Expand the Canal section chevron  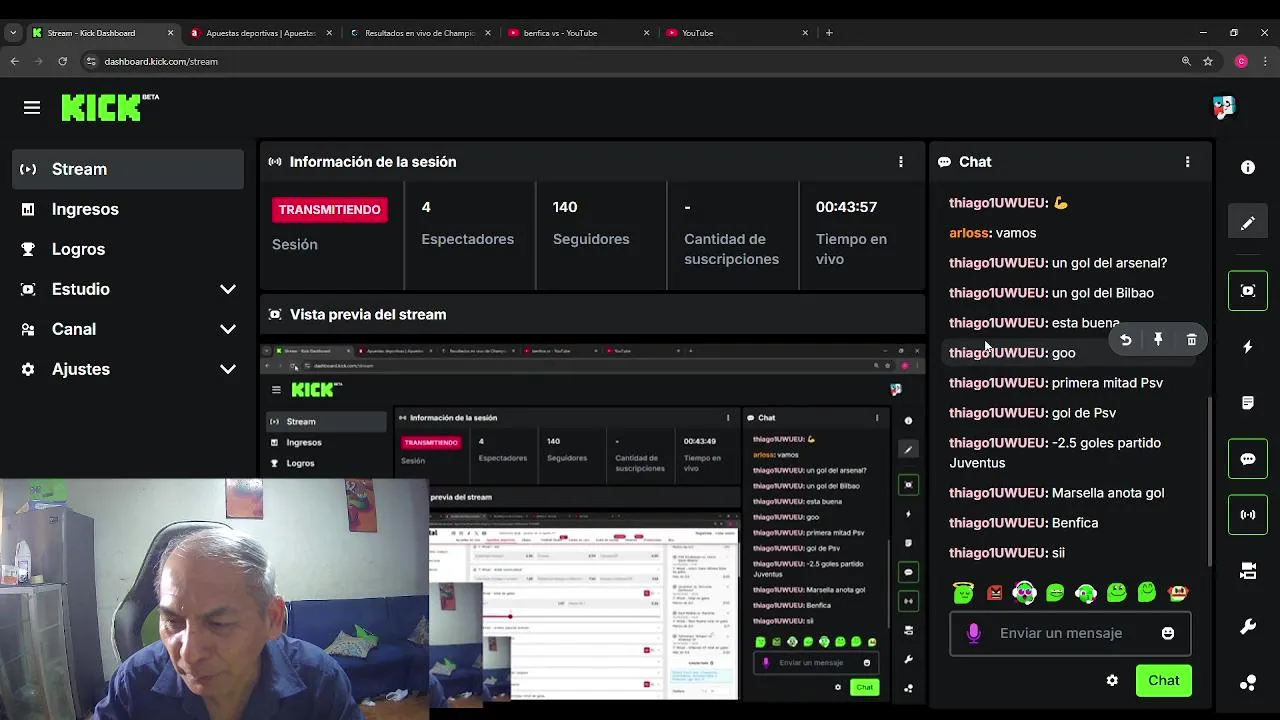tap(228, 329)
